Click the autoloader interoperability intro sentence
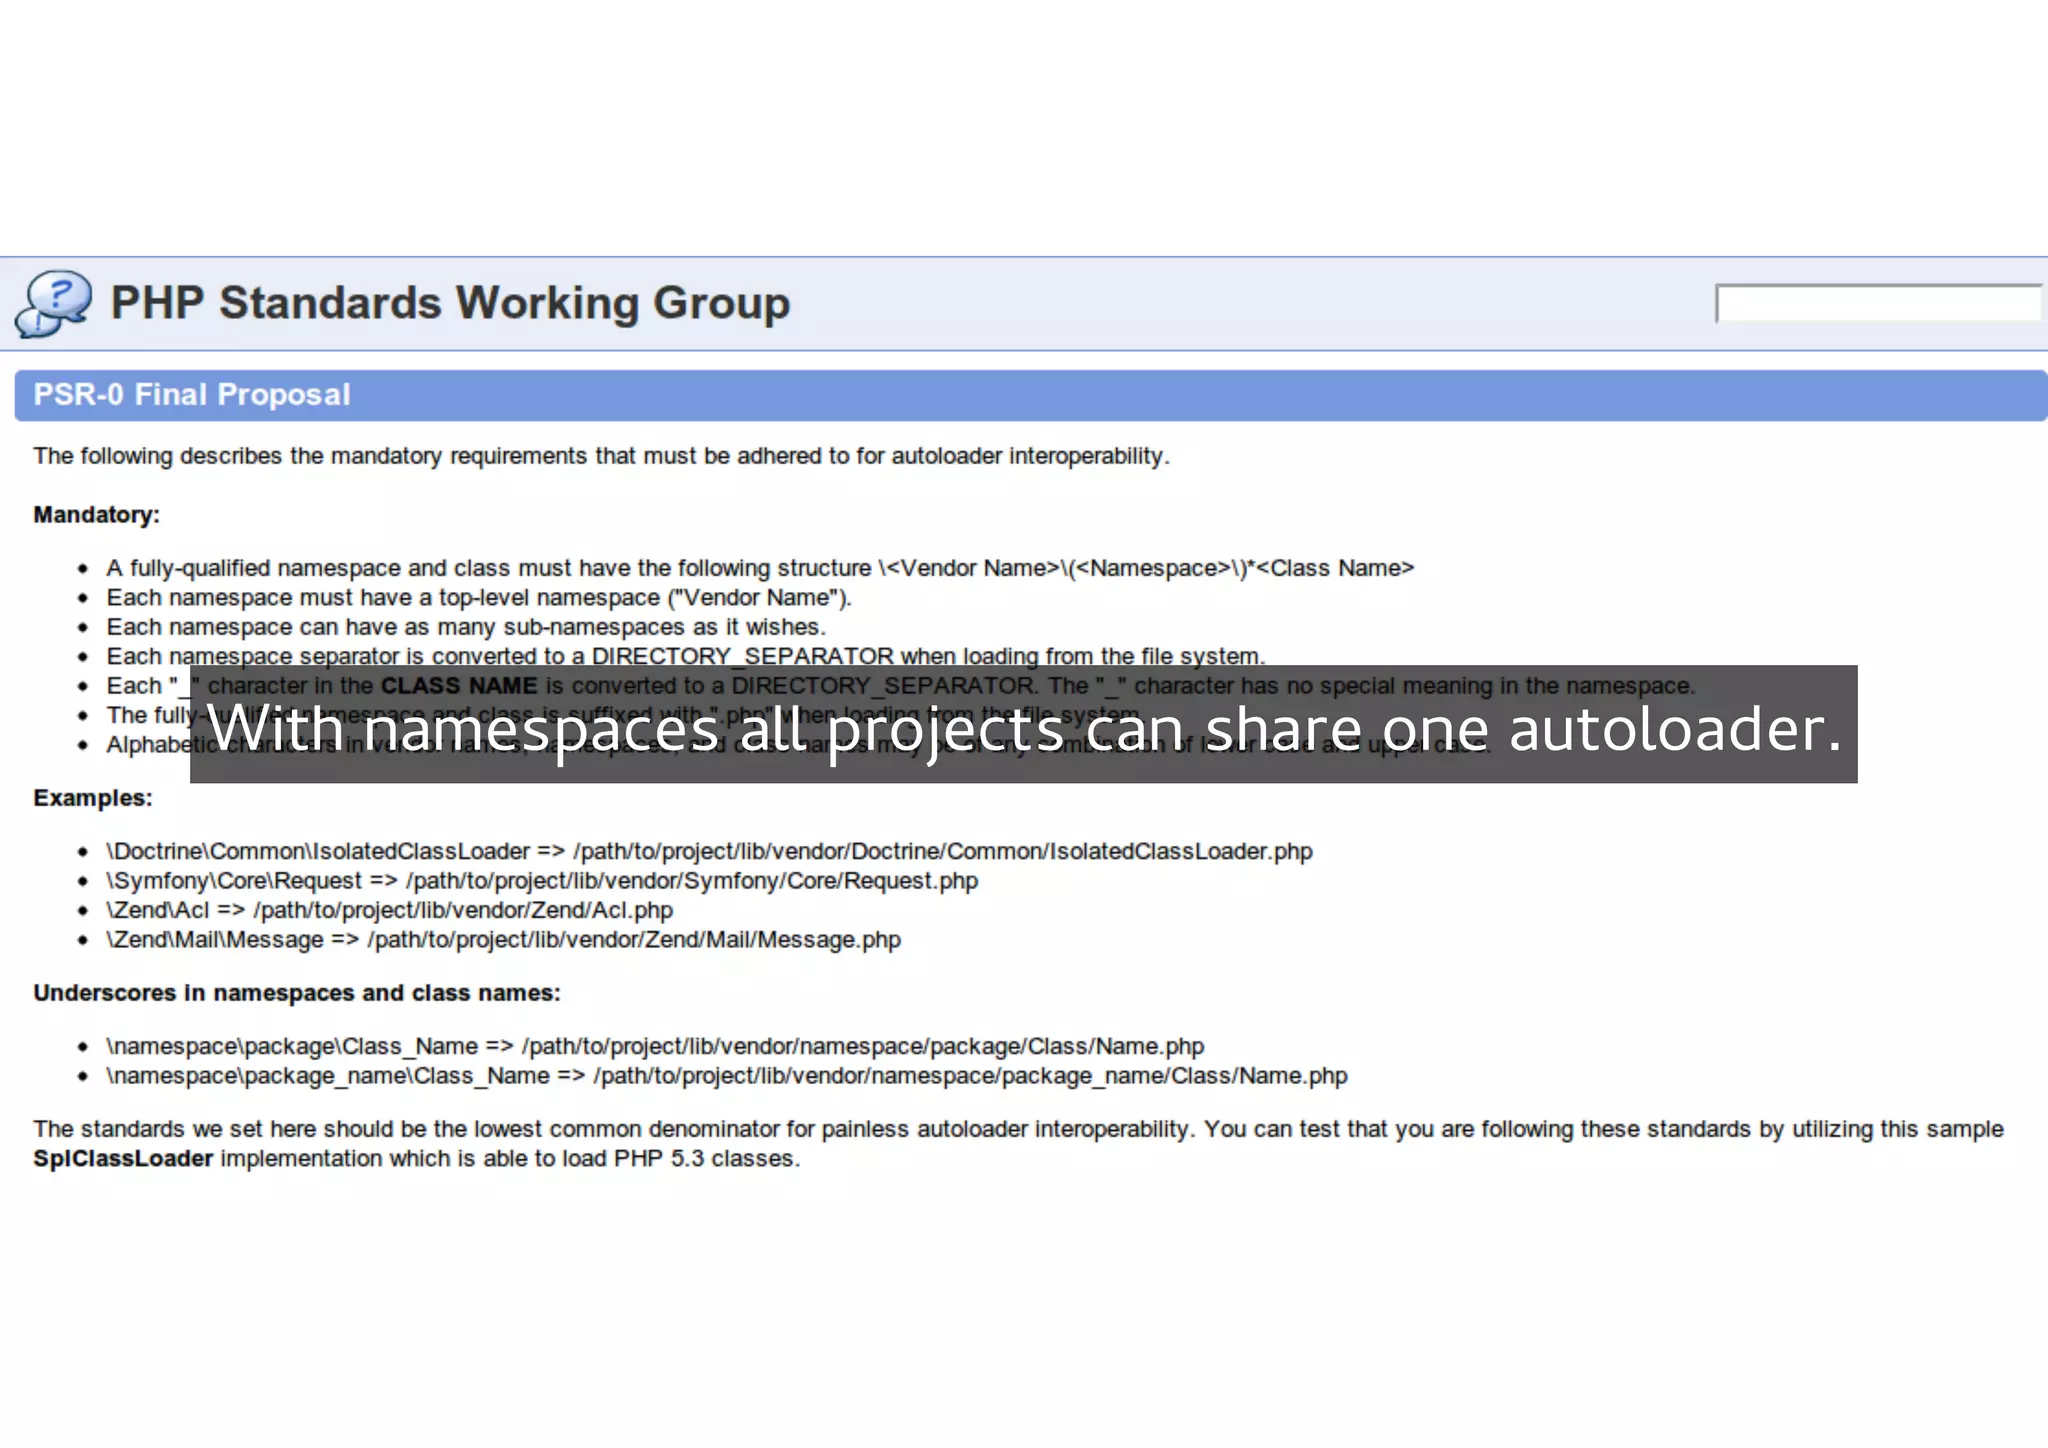 [601, 456]
